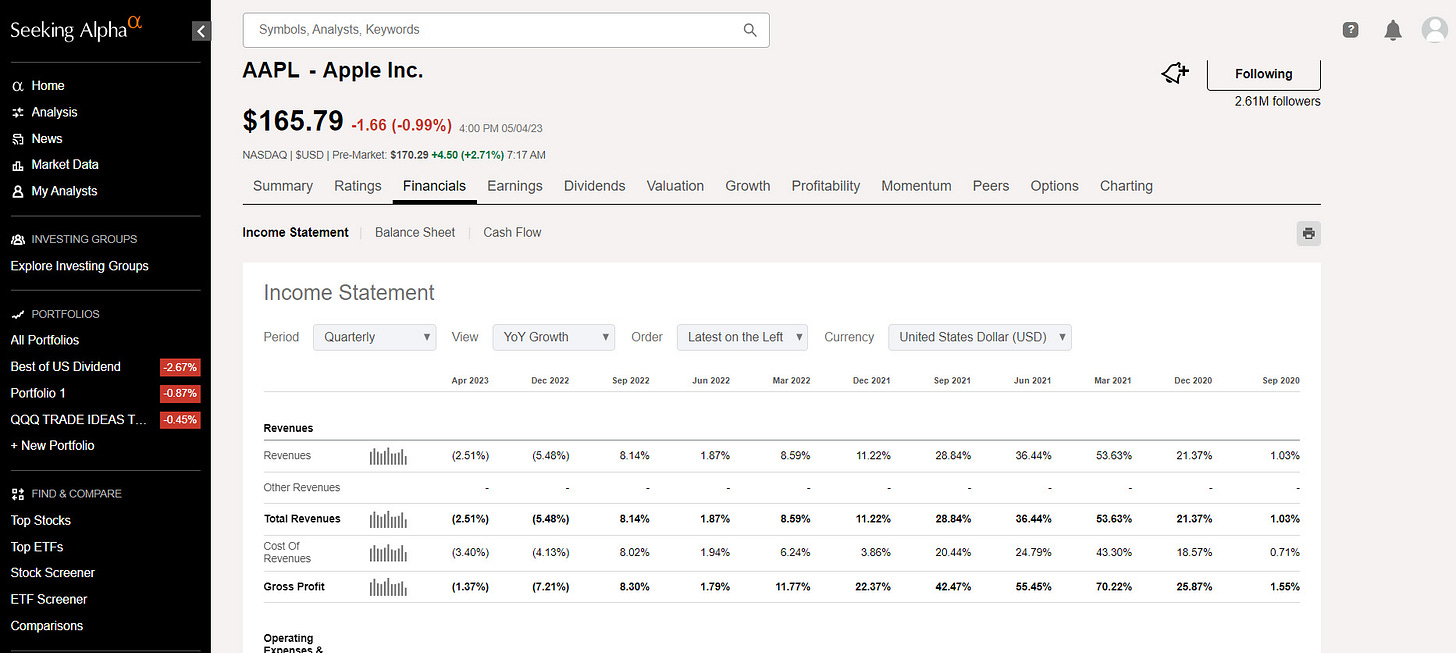Open Portfolio 1
Screen dimensions: 1456x653
click(38, 393)
